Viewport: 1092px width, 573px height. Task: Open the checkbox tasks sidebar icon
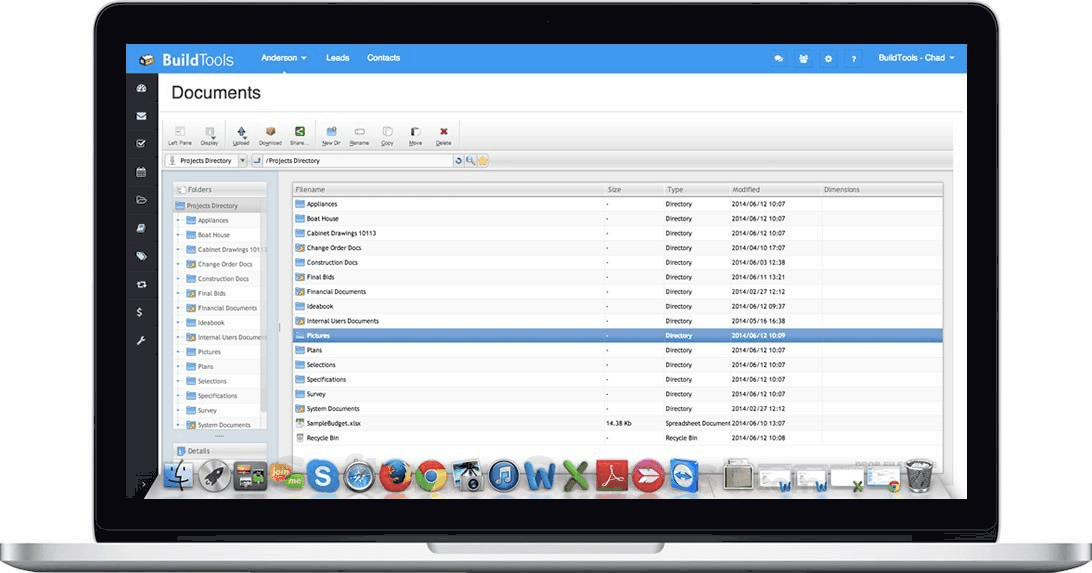(141, 143)
